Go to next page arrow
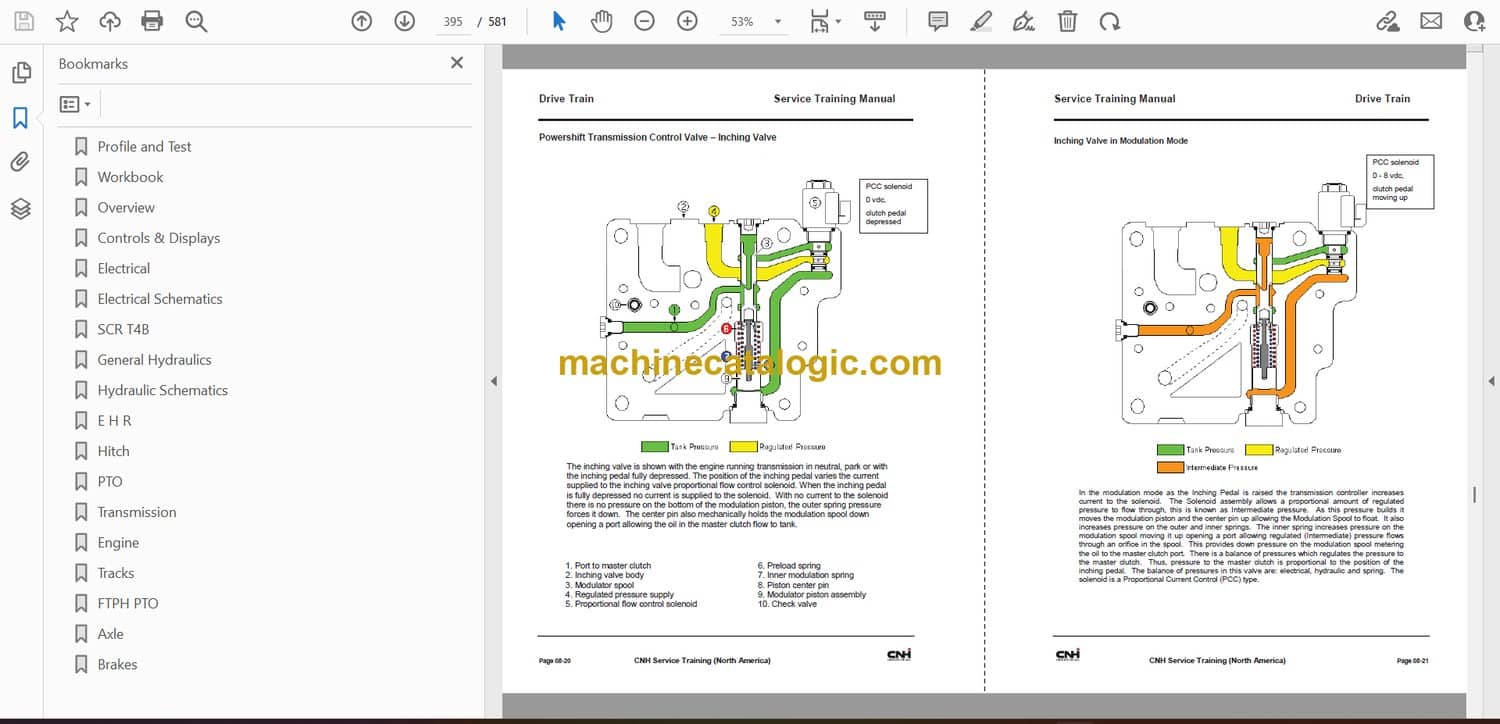The width and height of the screenshot is (1500, 724). pyautogui.click(x=404, y=21)
